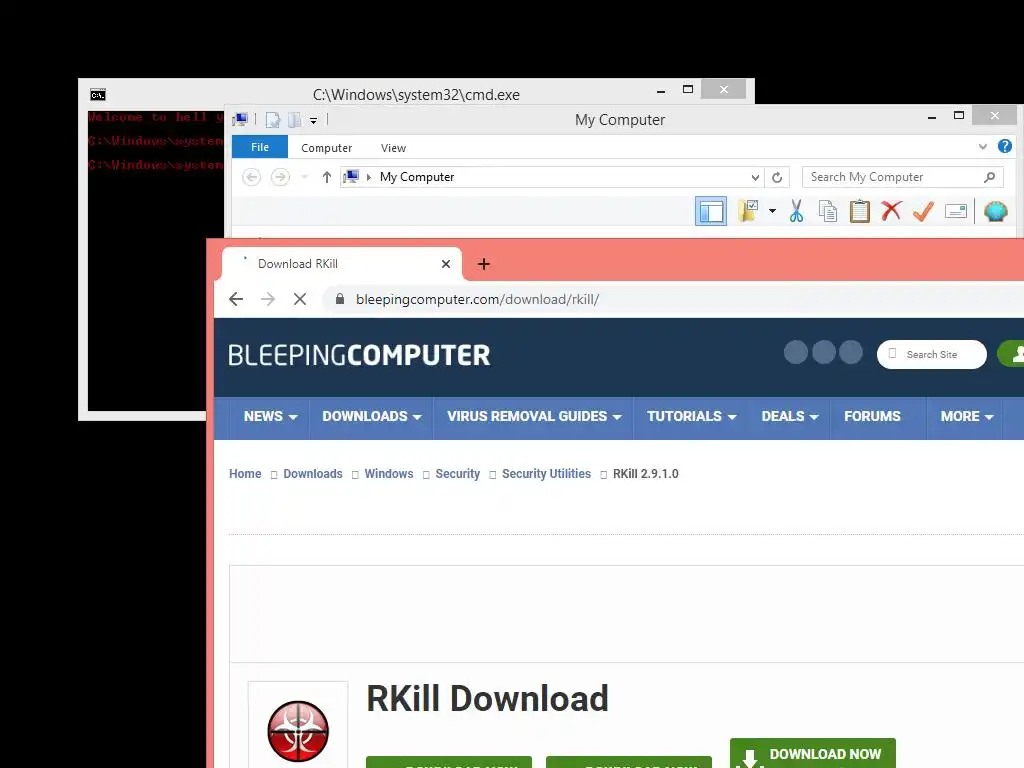Expand the MORE menu
This screenshot has width=1024, height=768.
point(967,417)
